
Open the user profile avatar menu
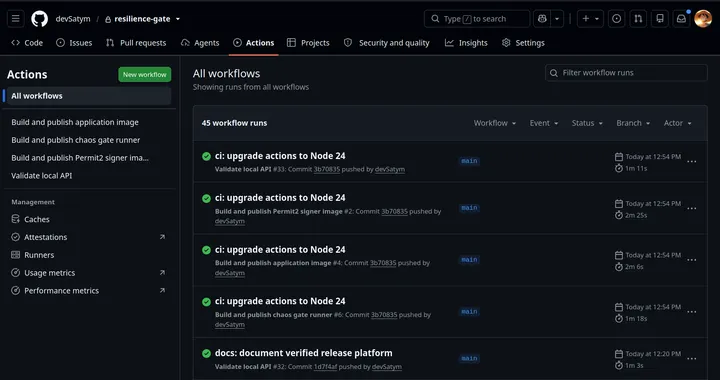703,19
